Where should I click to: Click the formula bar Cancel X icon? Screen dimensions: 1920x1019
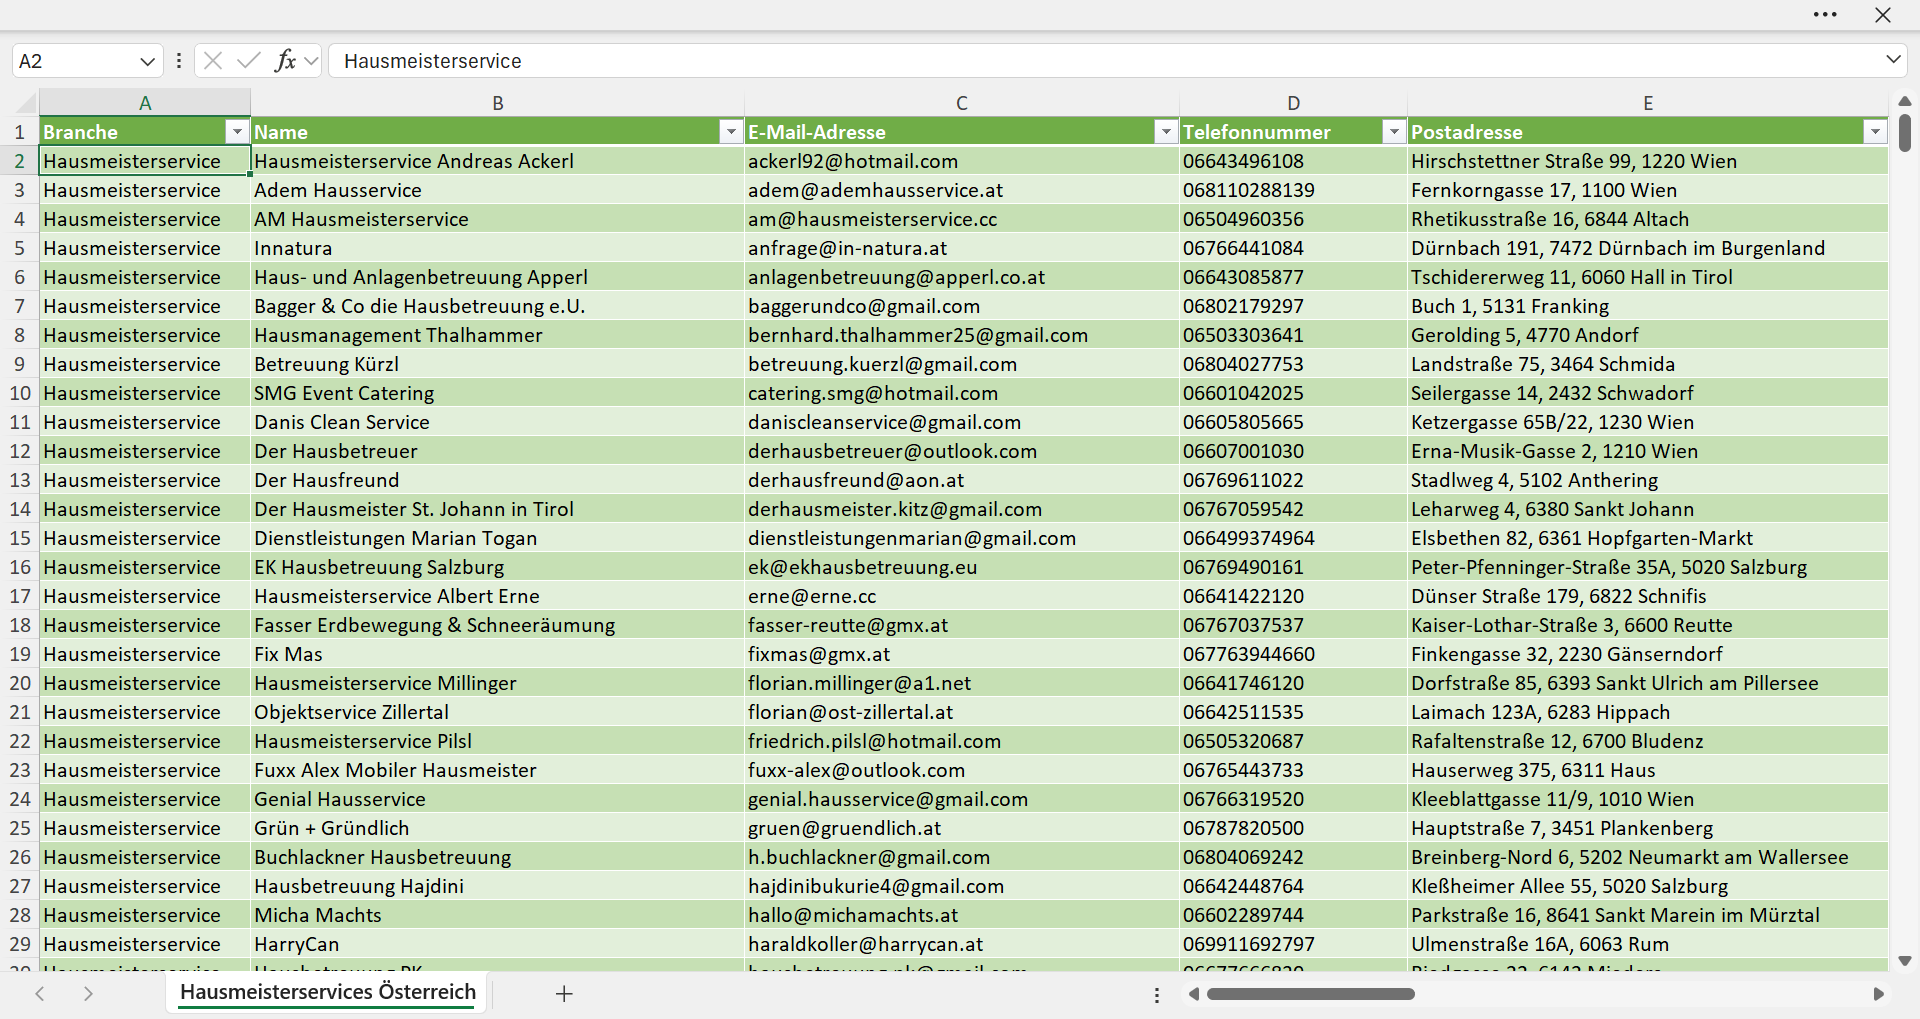[x=213, y=61]
